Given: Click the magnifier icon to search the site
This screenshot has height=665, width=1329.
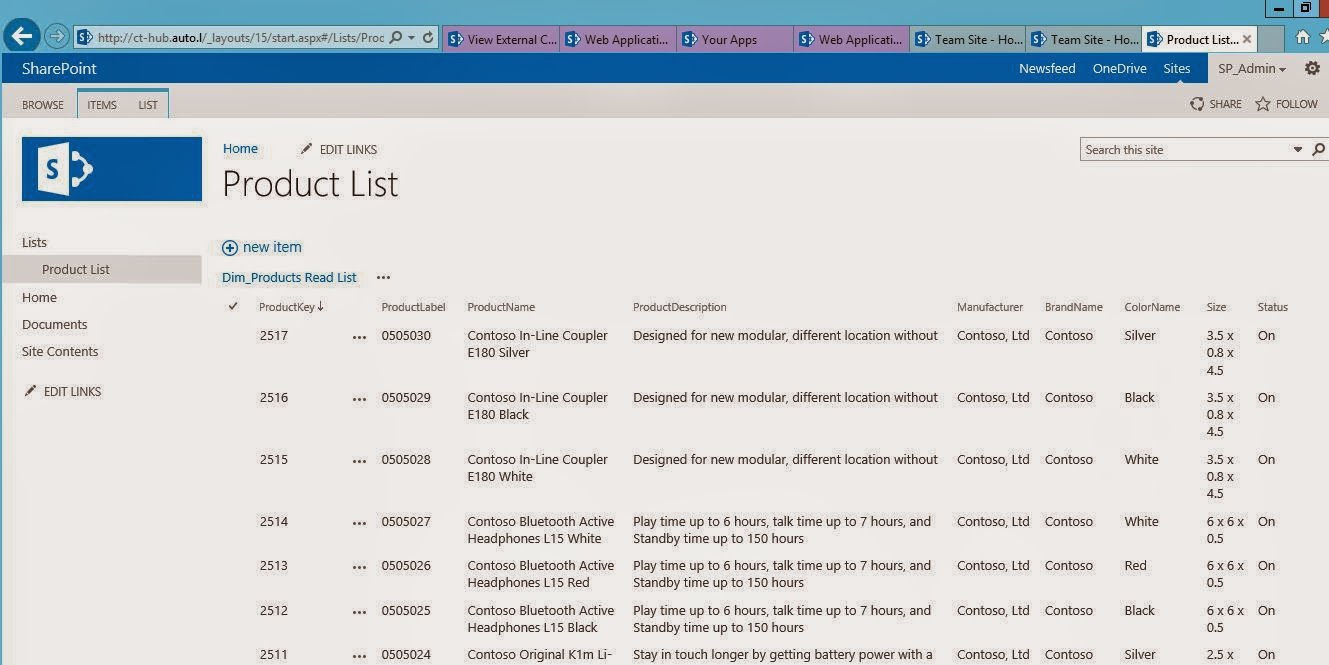Looking at the screenshot, I should tap(1318, 149).
